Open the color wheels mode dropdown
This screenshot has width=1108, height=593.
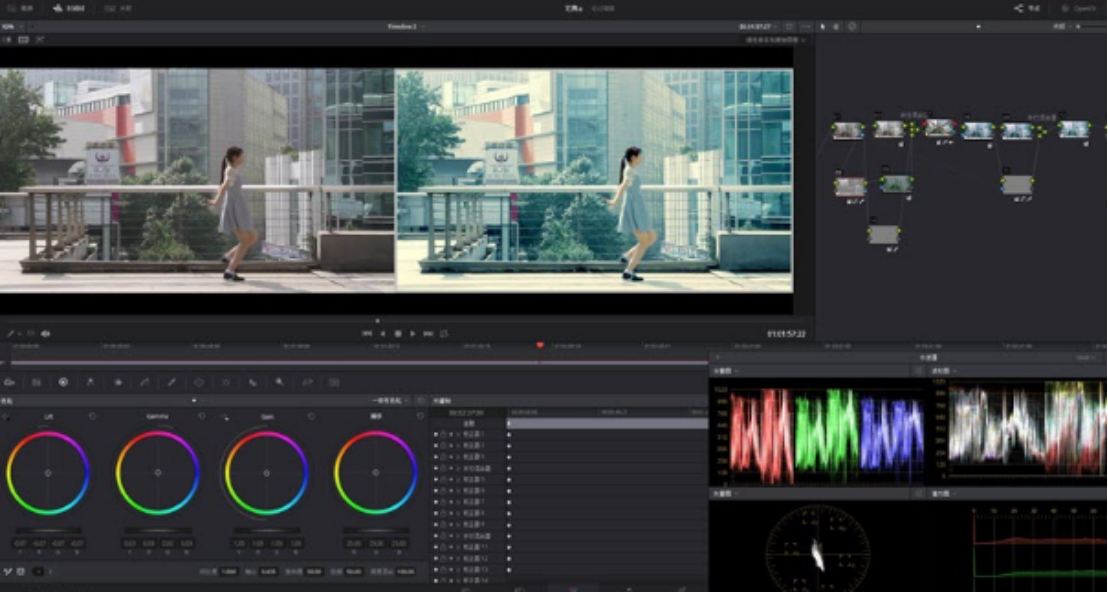click(388, 400)
